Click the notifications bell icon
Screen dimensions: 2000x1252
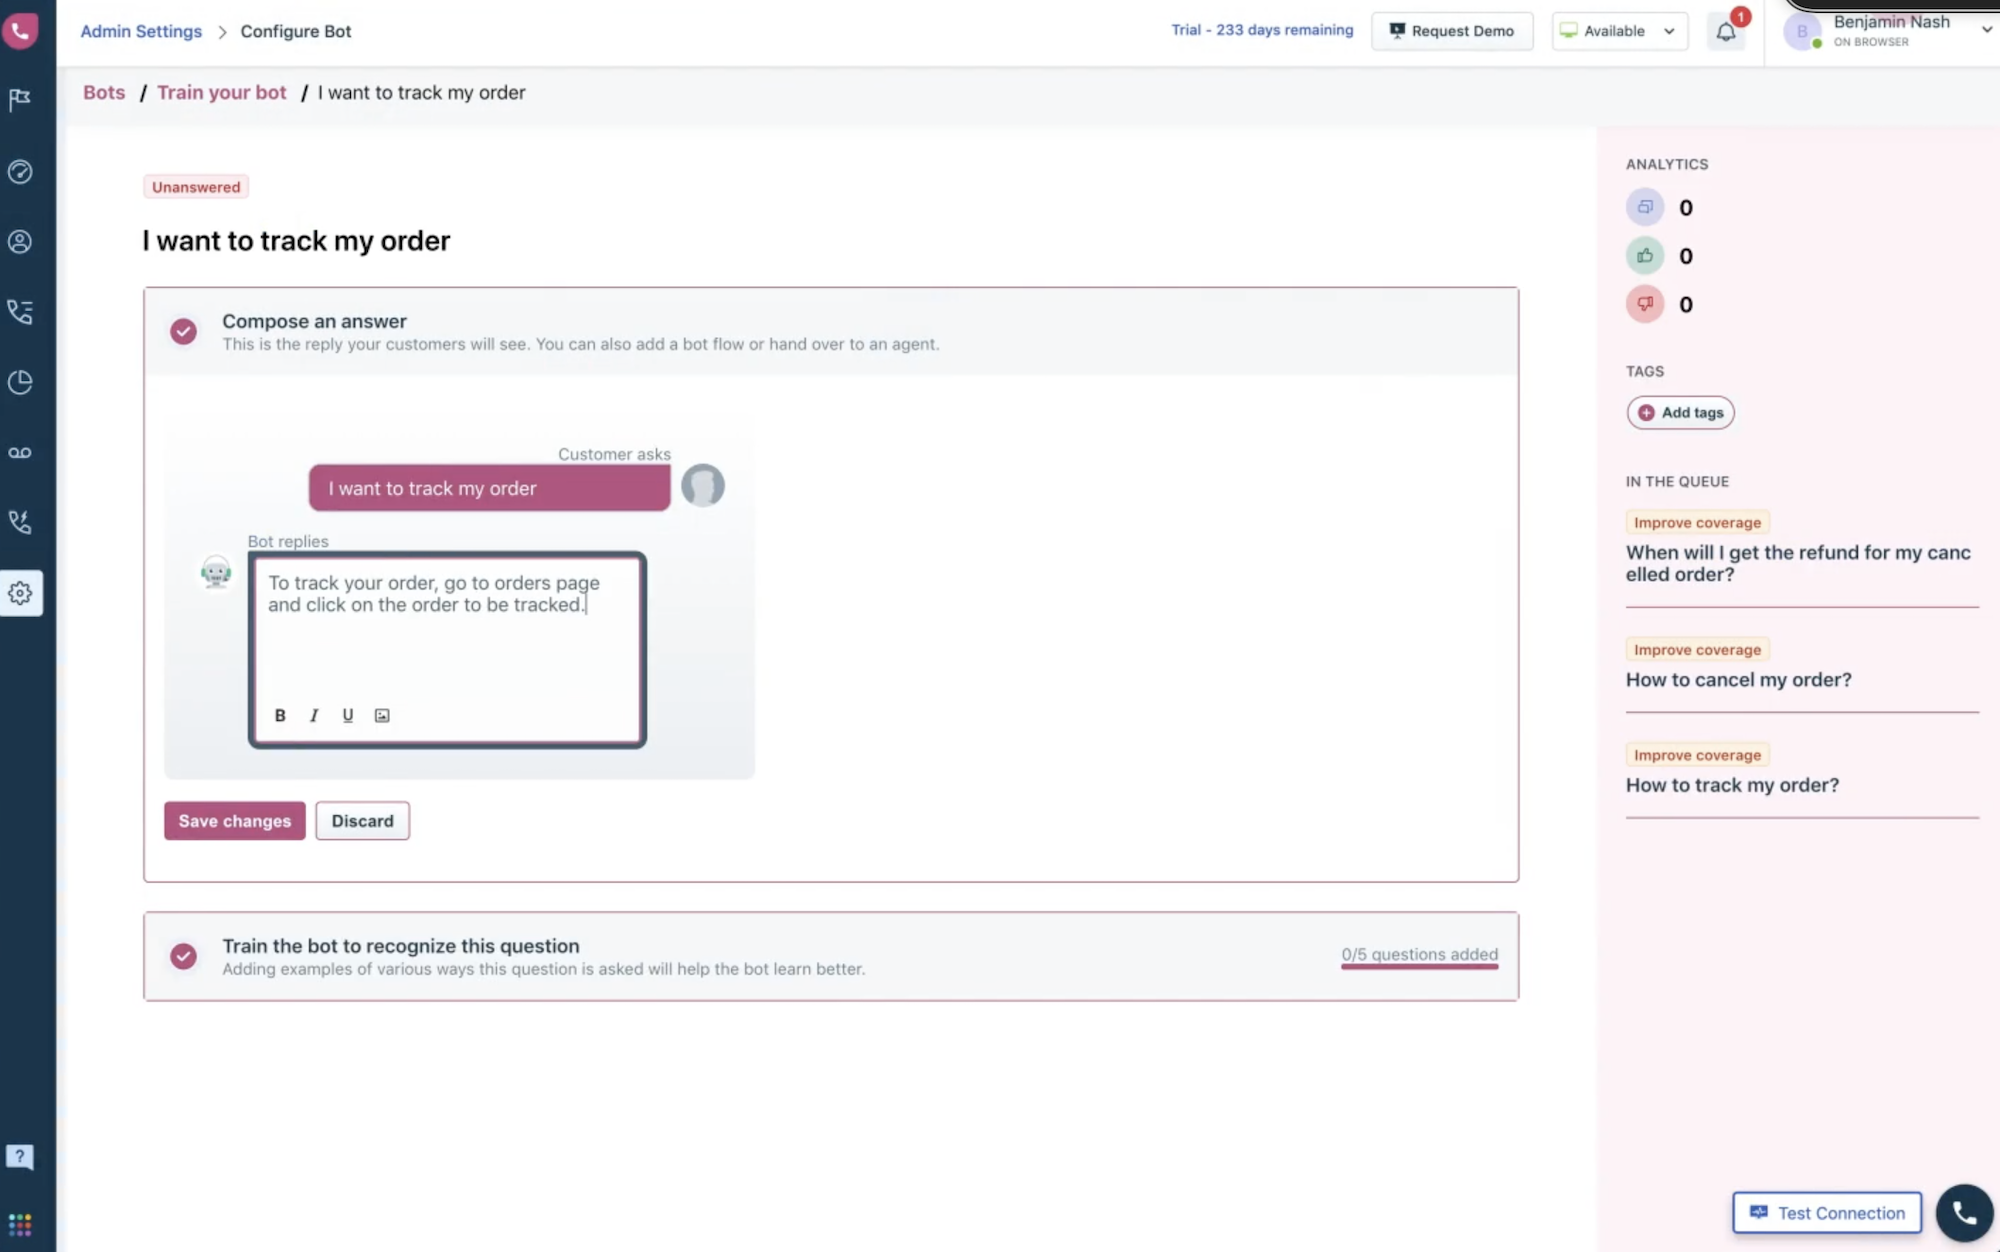[1726, 32]
